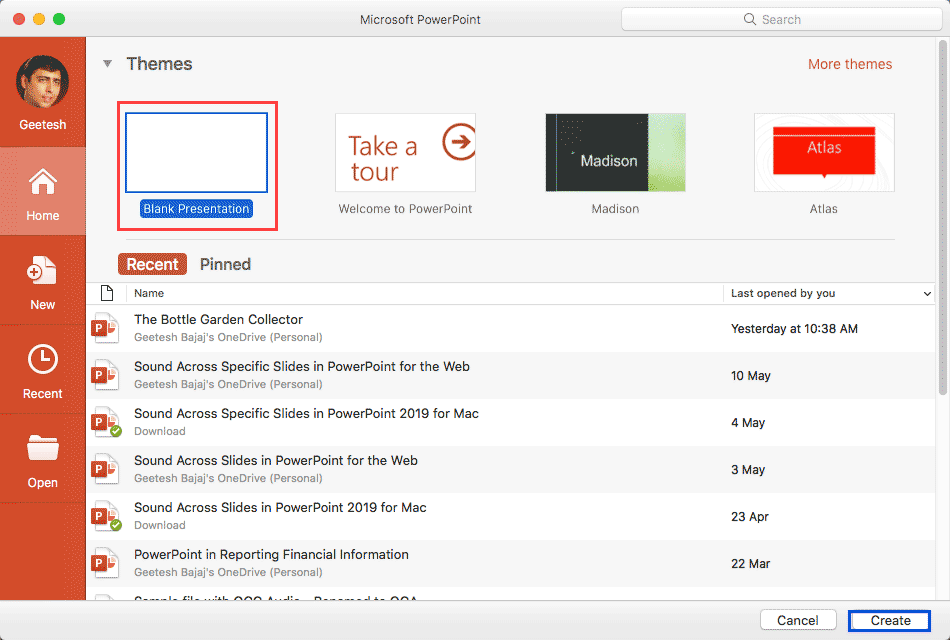Open the Last opened by you sort dropdown
The height and width of the screenshot is (640, 950).
pos(926,294)
